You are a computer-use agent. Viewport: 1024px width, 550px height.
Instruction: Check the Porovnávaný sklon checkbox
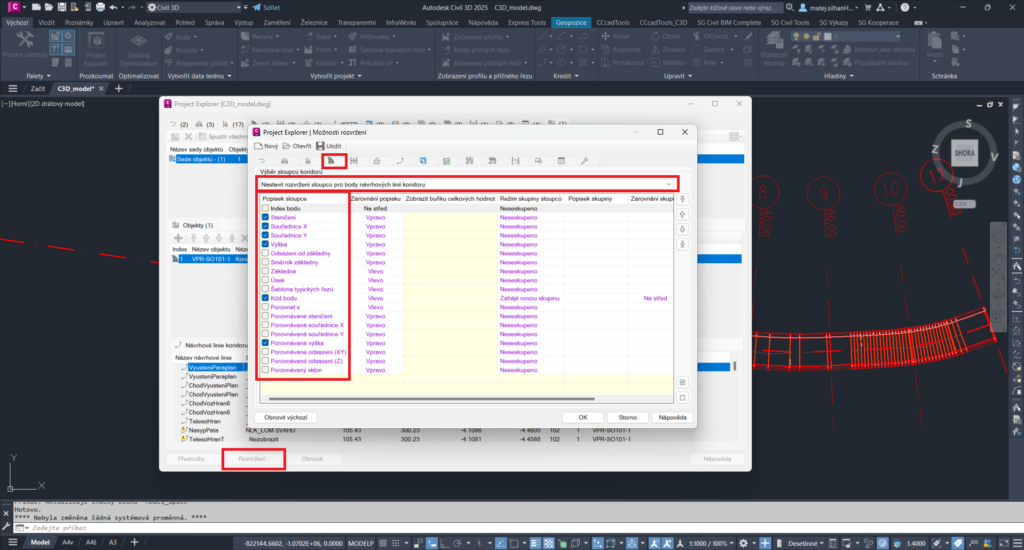pos(265,370)
